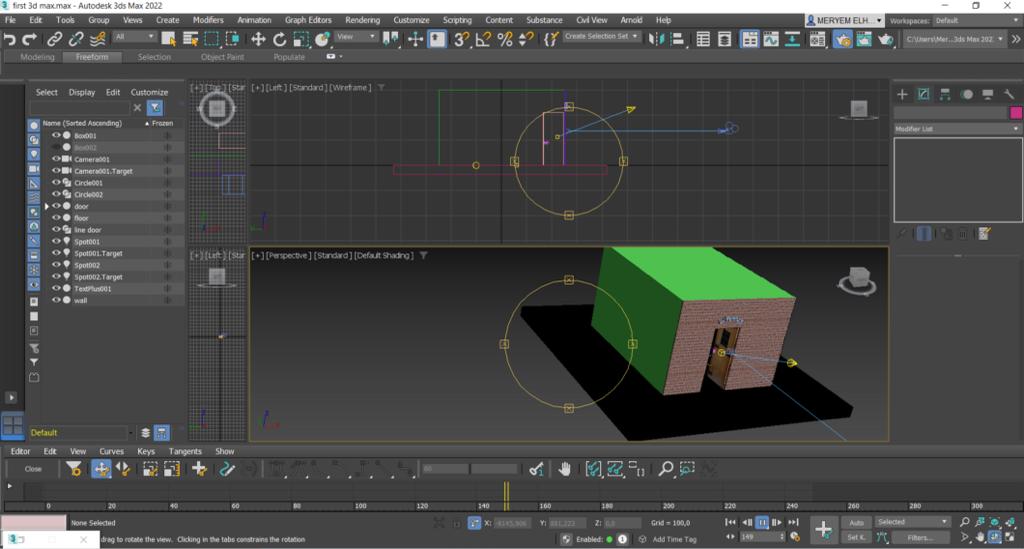Viewport: 1024px width, 549px height.
Task: Switch to the Object Paint ribbon tab
Action: tap(220, 57)
